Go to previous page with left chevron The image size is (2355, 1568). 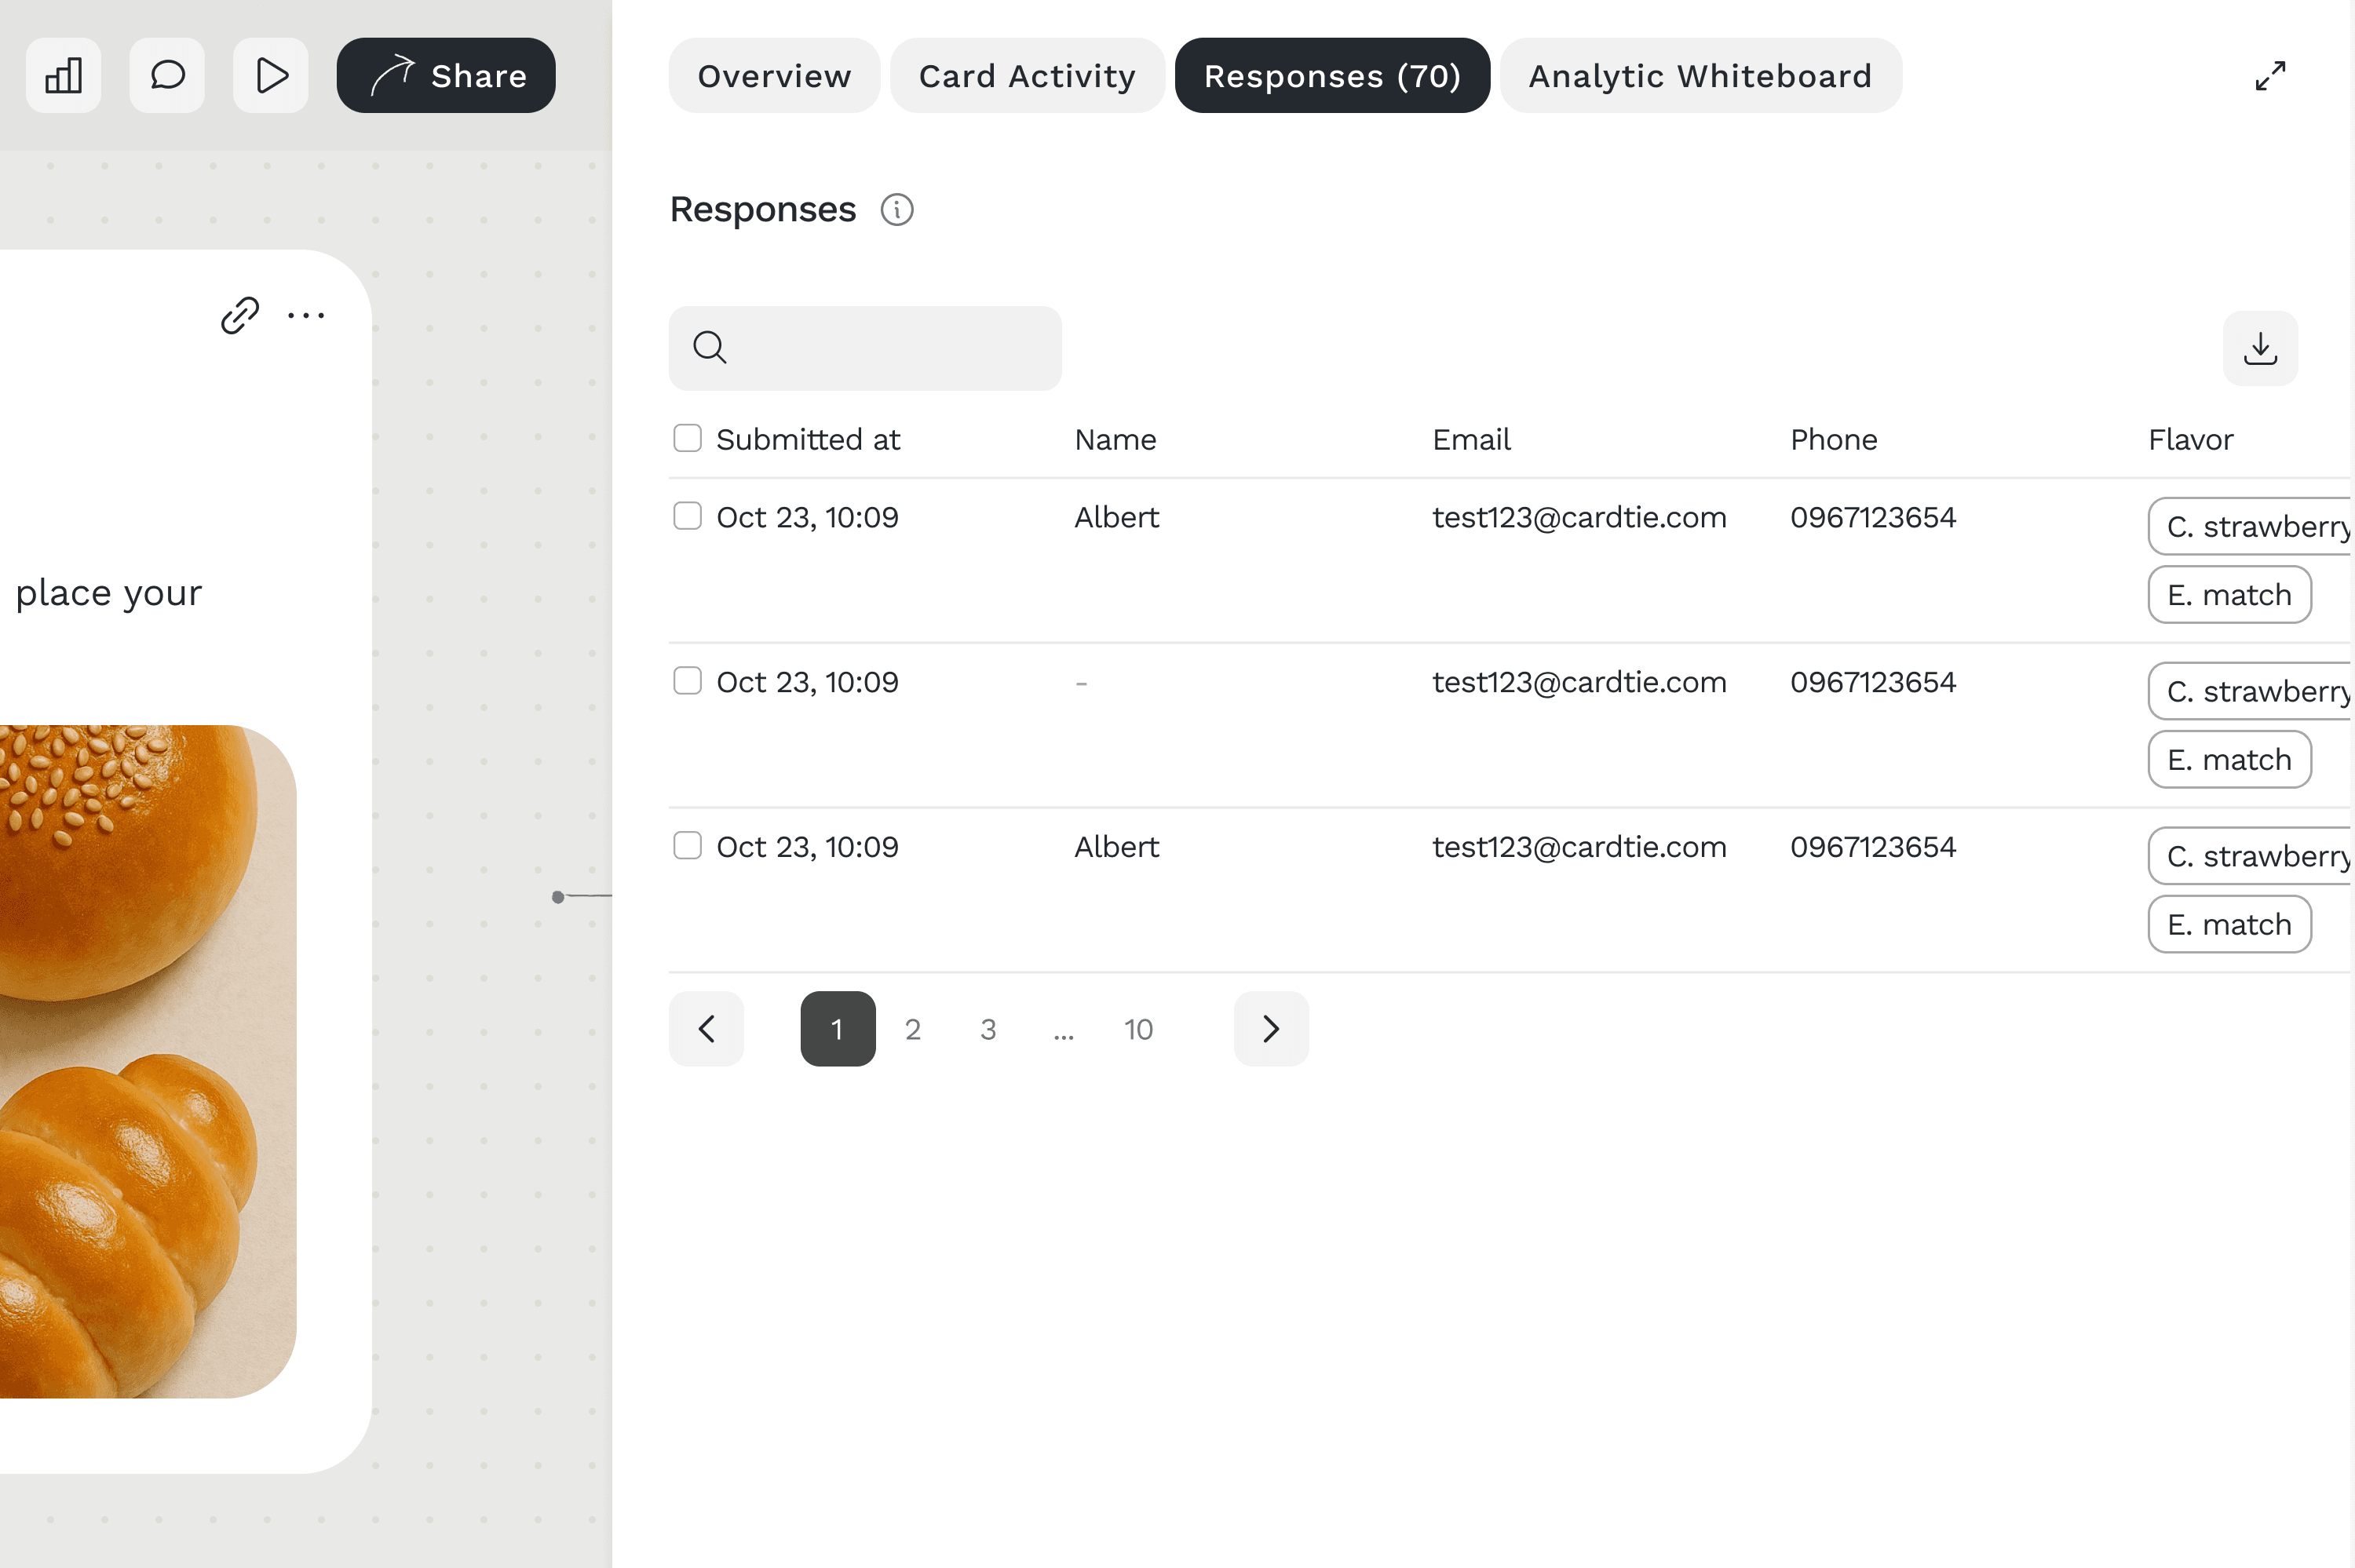(706, 1029)
